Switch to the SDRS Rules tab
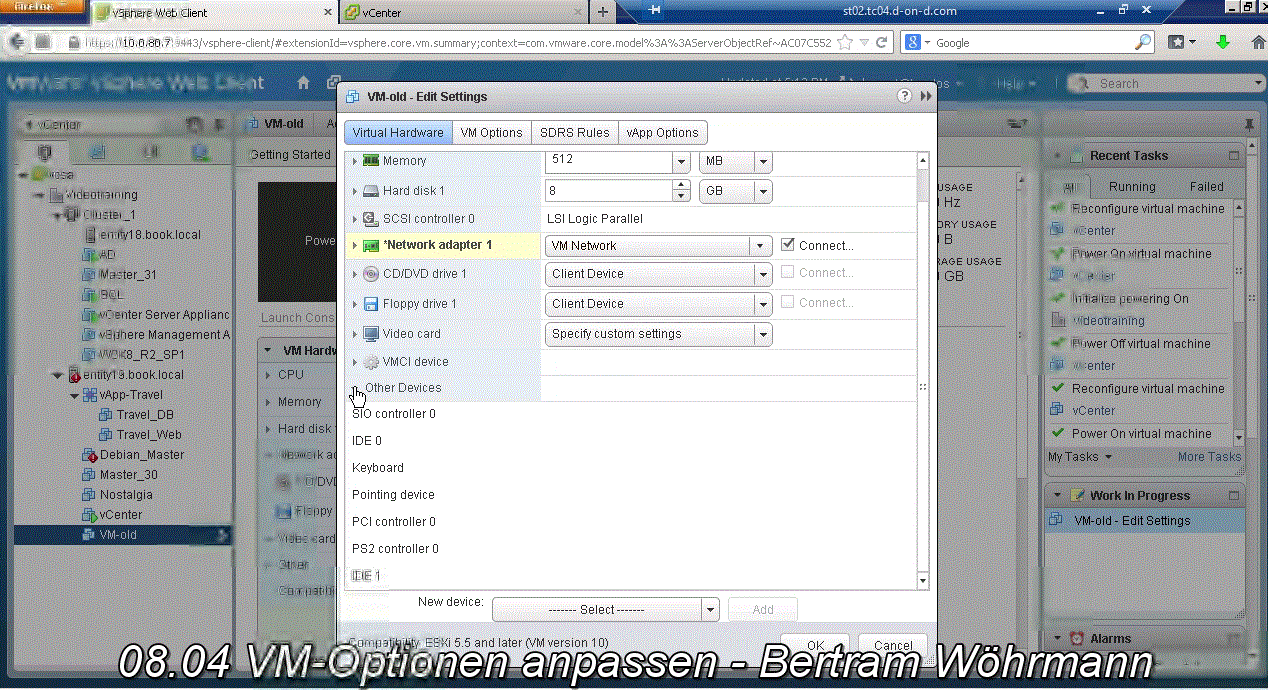1268x690 pixels. [x=574, y=133]
